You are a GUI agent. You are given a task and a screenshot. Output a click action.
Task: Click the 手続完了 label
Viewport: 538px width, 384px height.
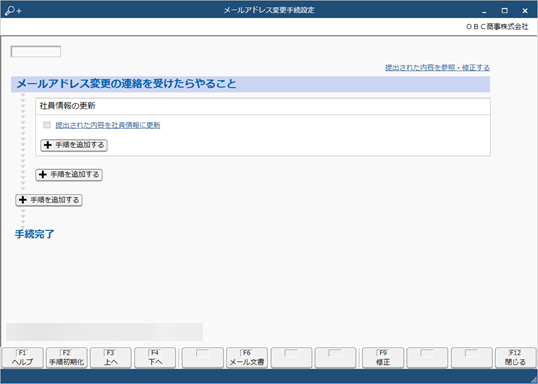tap(35, 234)
